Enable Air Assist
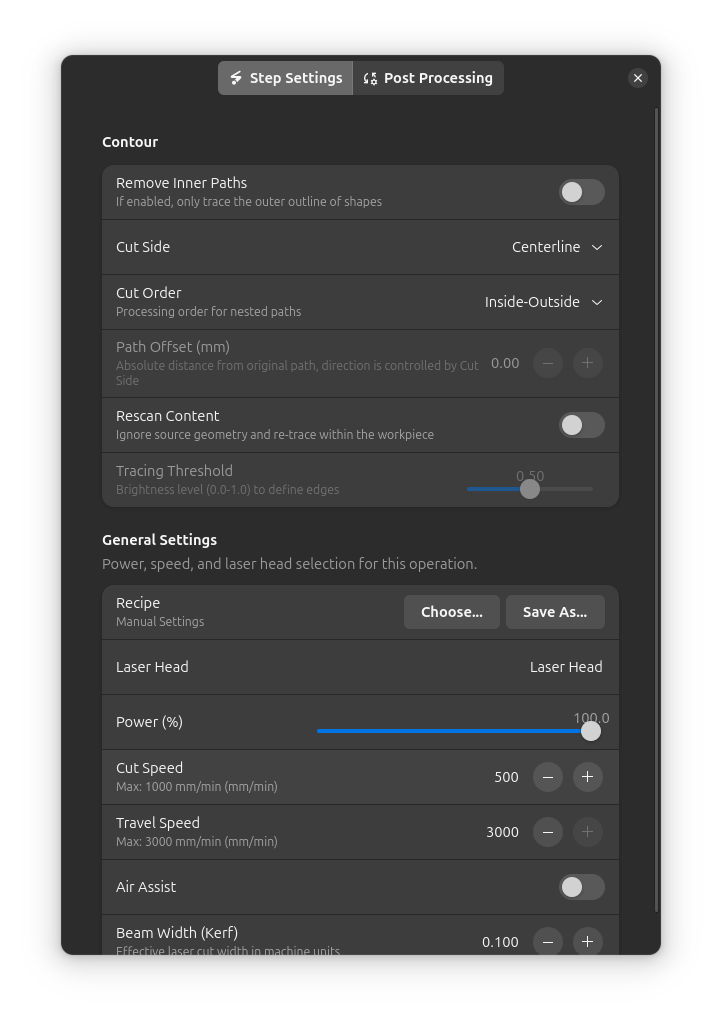This screenshot has width=722, height=1022. tap(581, 887)
